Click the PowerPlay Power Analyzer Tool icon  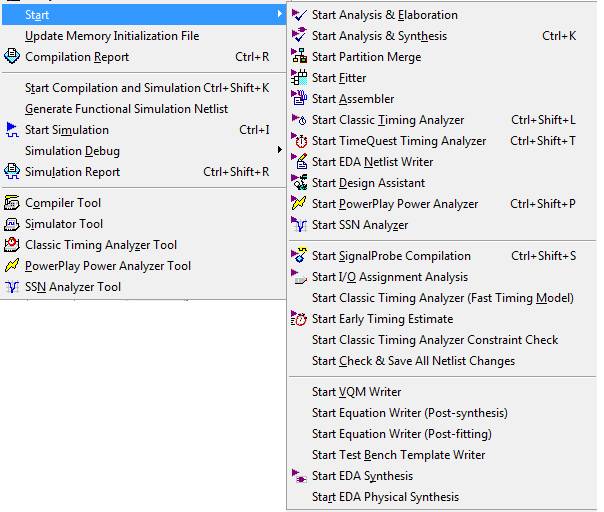[12, 266]
